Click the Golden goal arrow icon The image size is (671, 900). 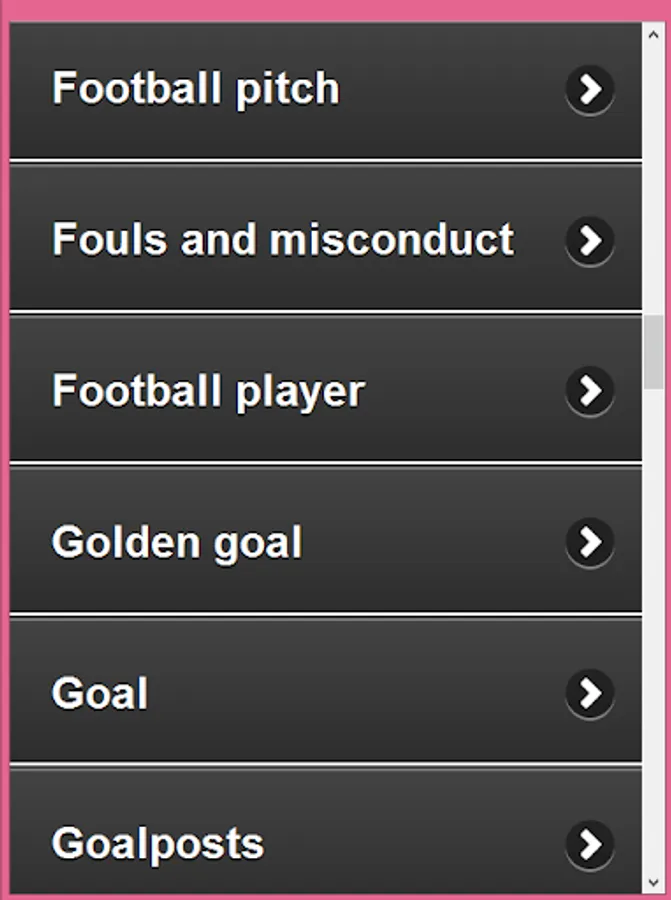[x=590, y=543]
